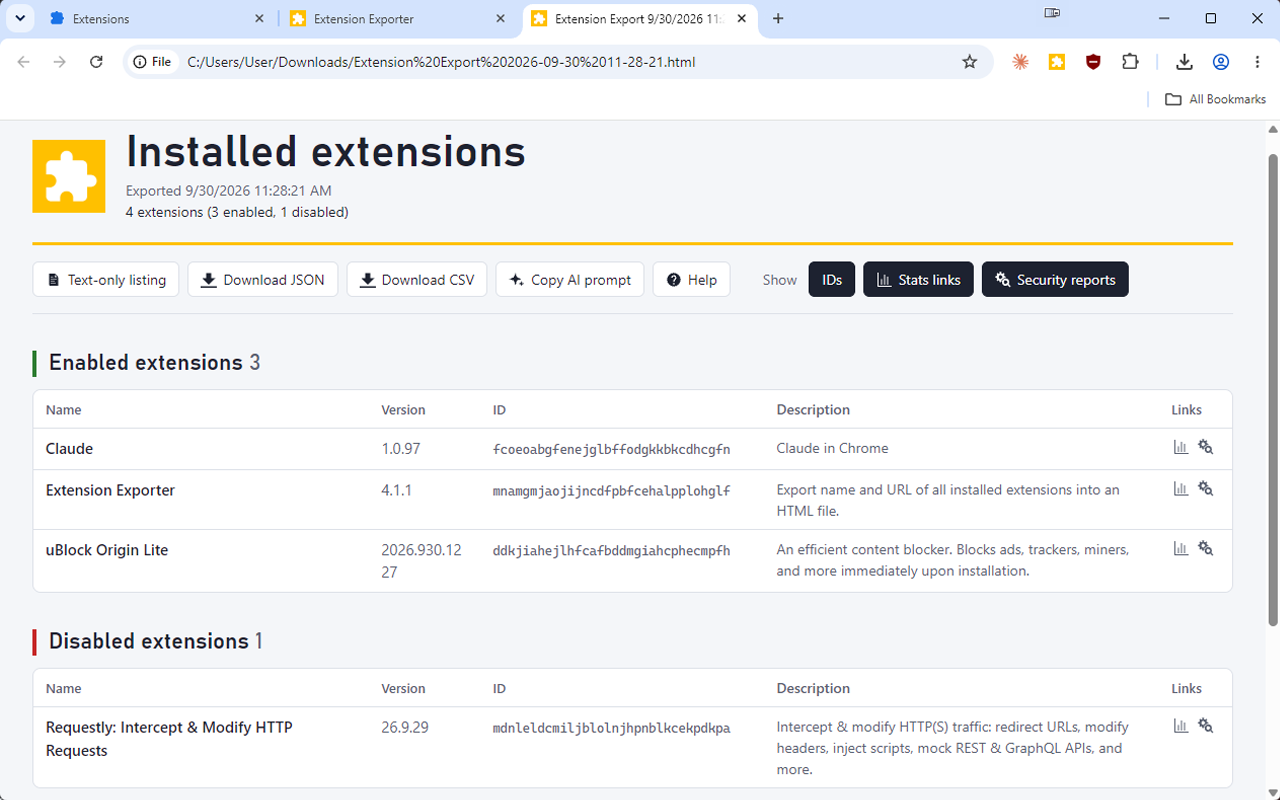Click the large yellow puzzle logo
The image size is (1280, 800).
69,176
